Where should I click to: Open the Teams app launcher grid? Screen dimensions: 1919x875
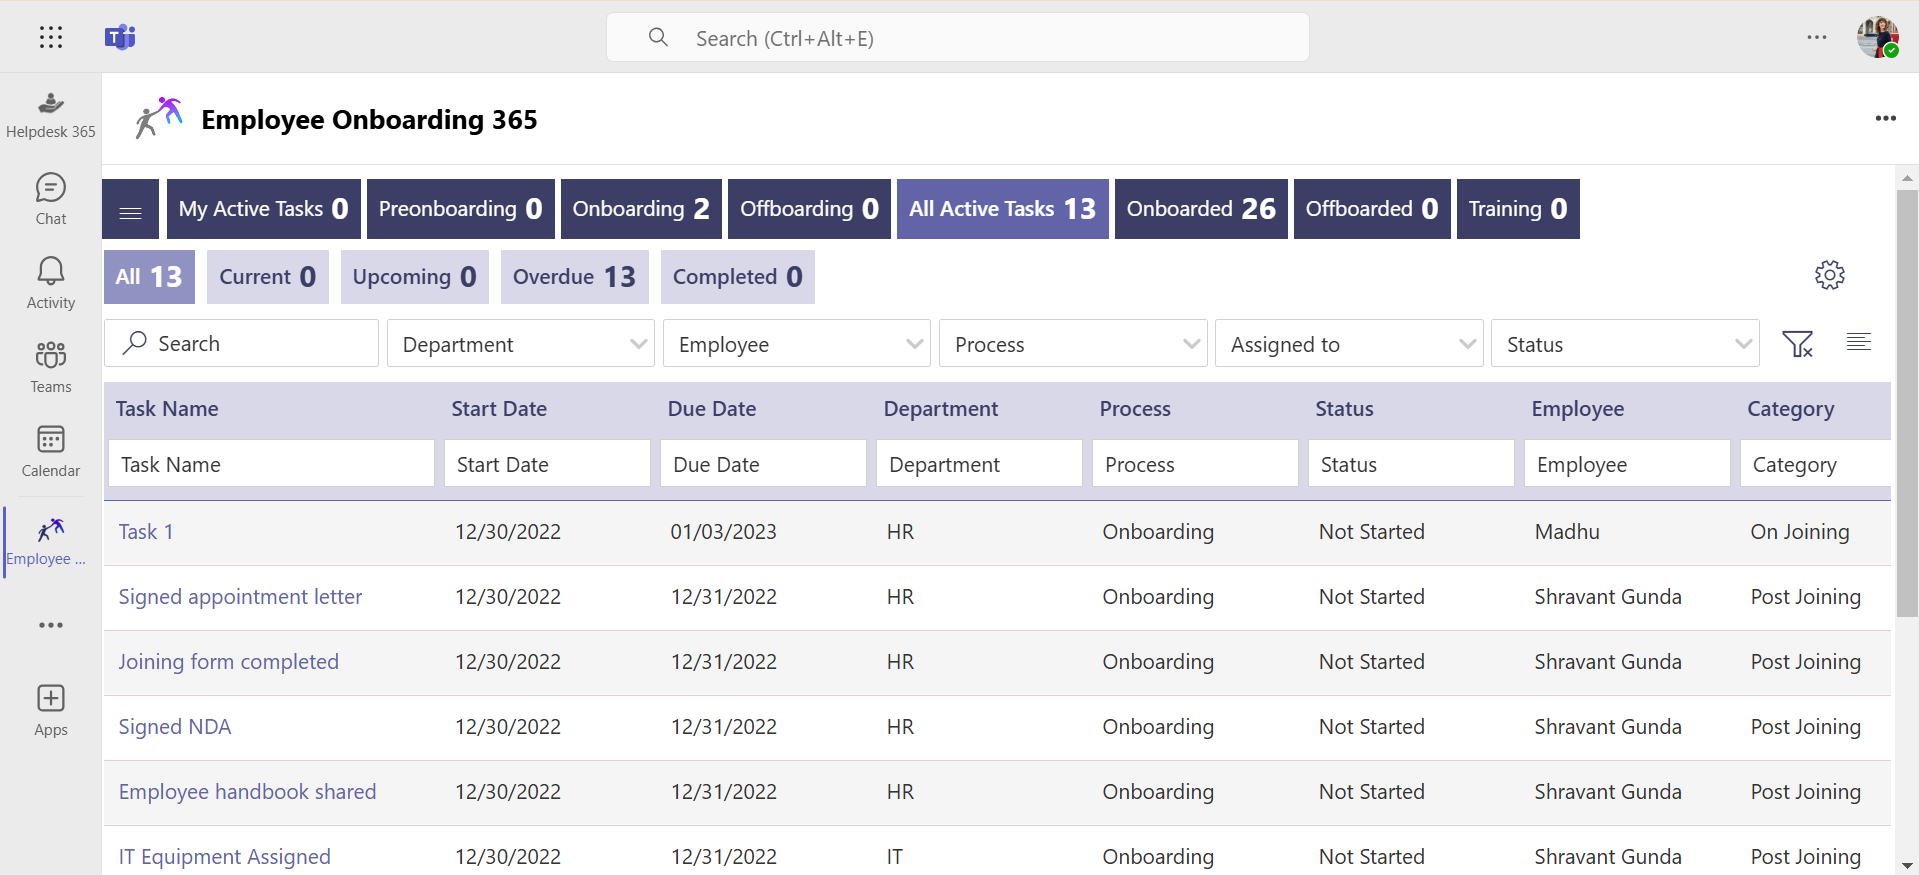(x=51, y=37)
